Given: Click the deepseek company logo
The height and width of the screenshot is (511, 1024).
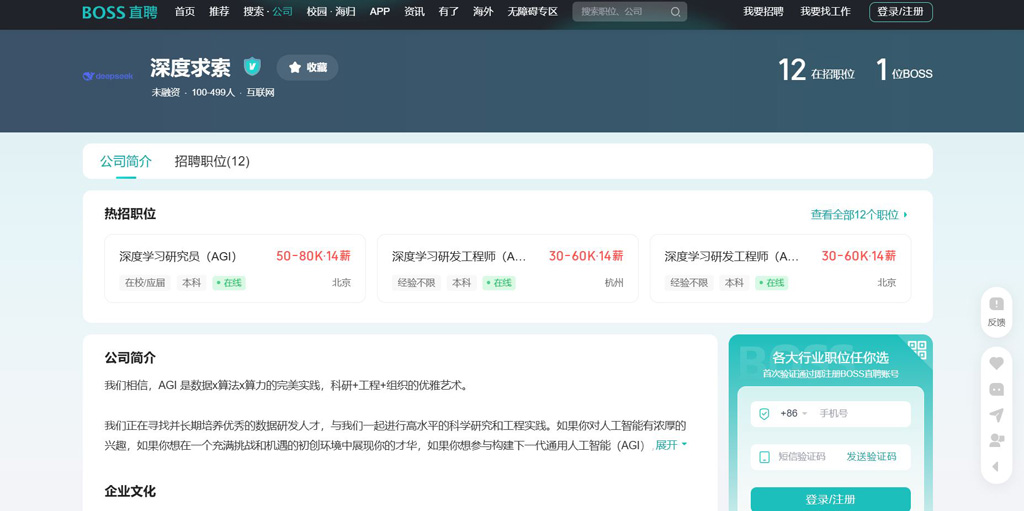Looking at the screenshot, I should 108,76.
